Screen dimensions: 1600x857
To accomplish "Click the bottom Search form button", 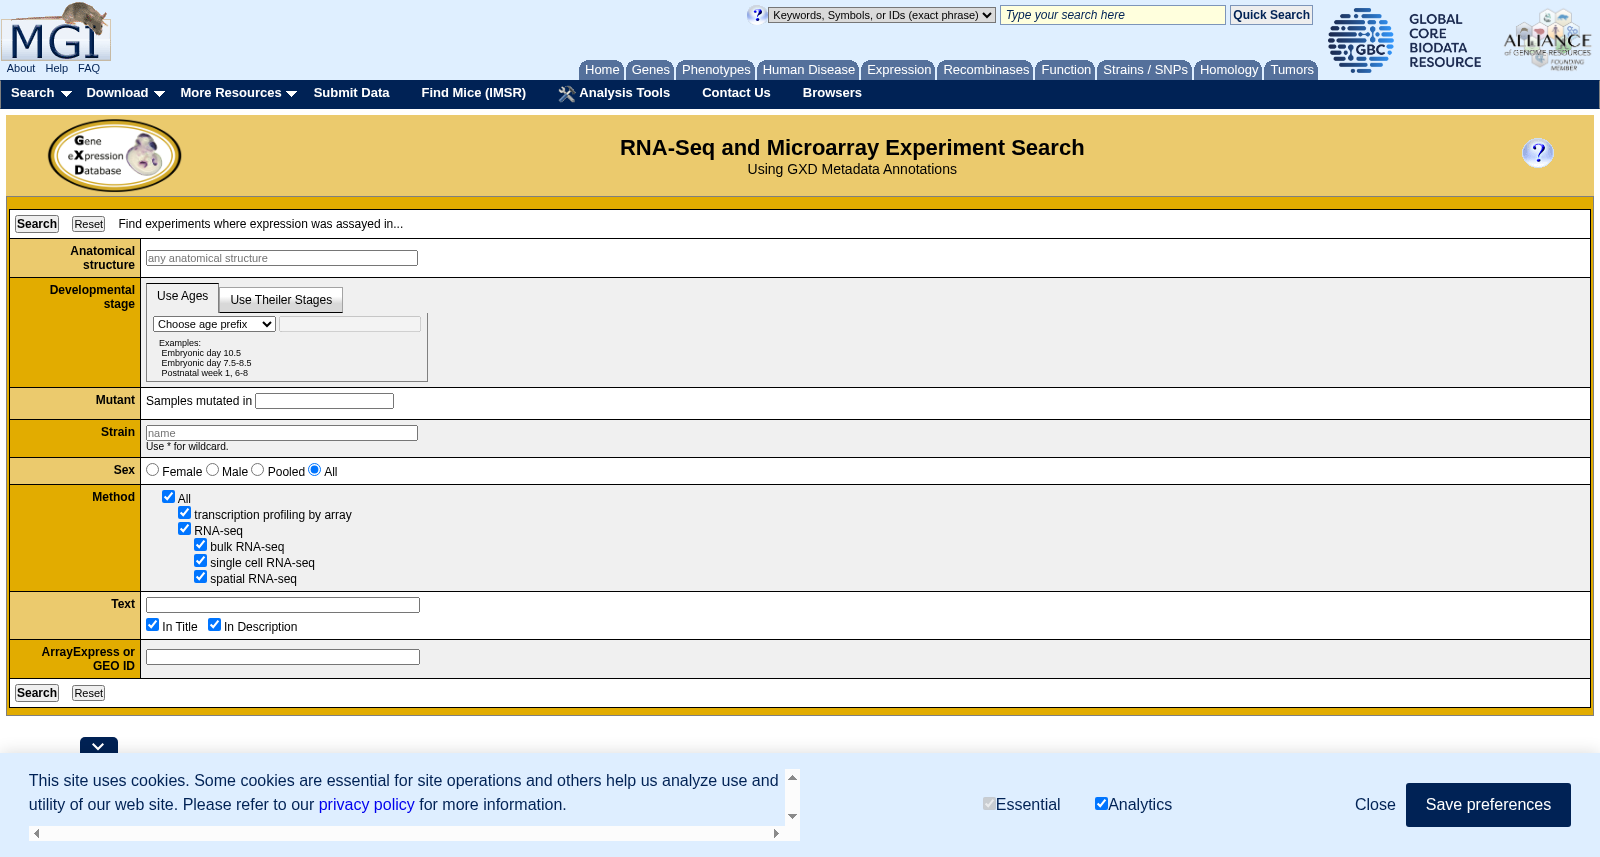I will coord(37,693).
